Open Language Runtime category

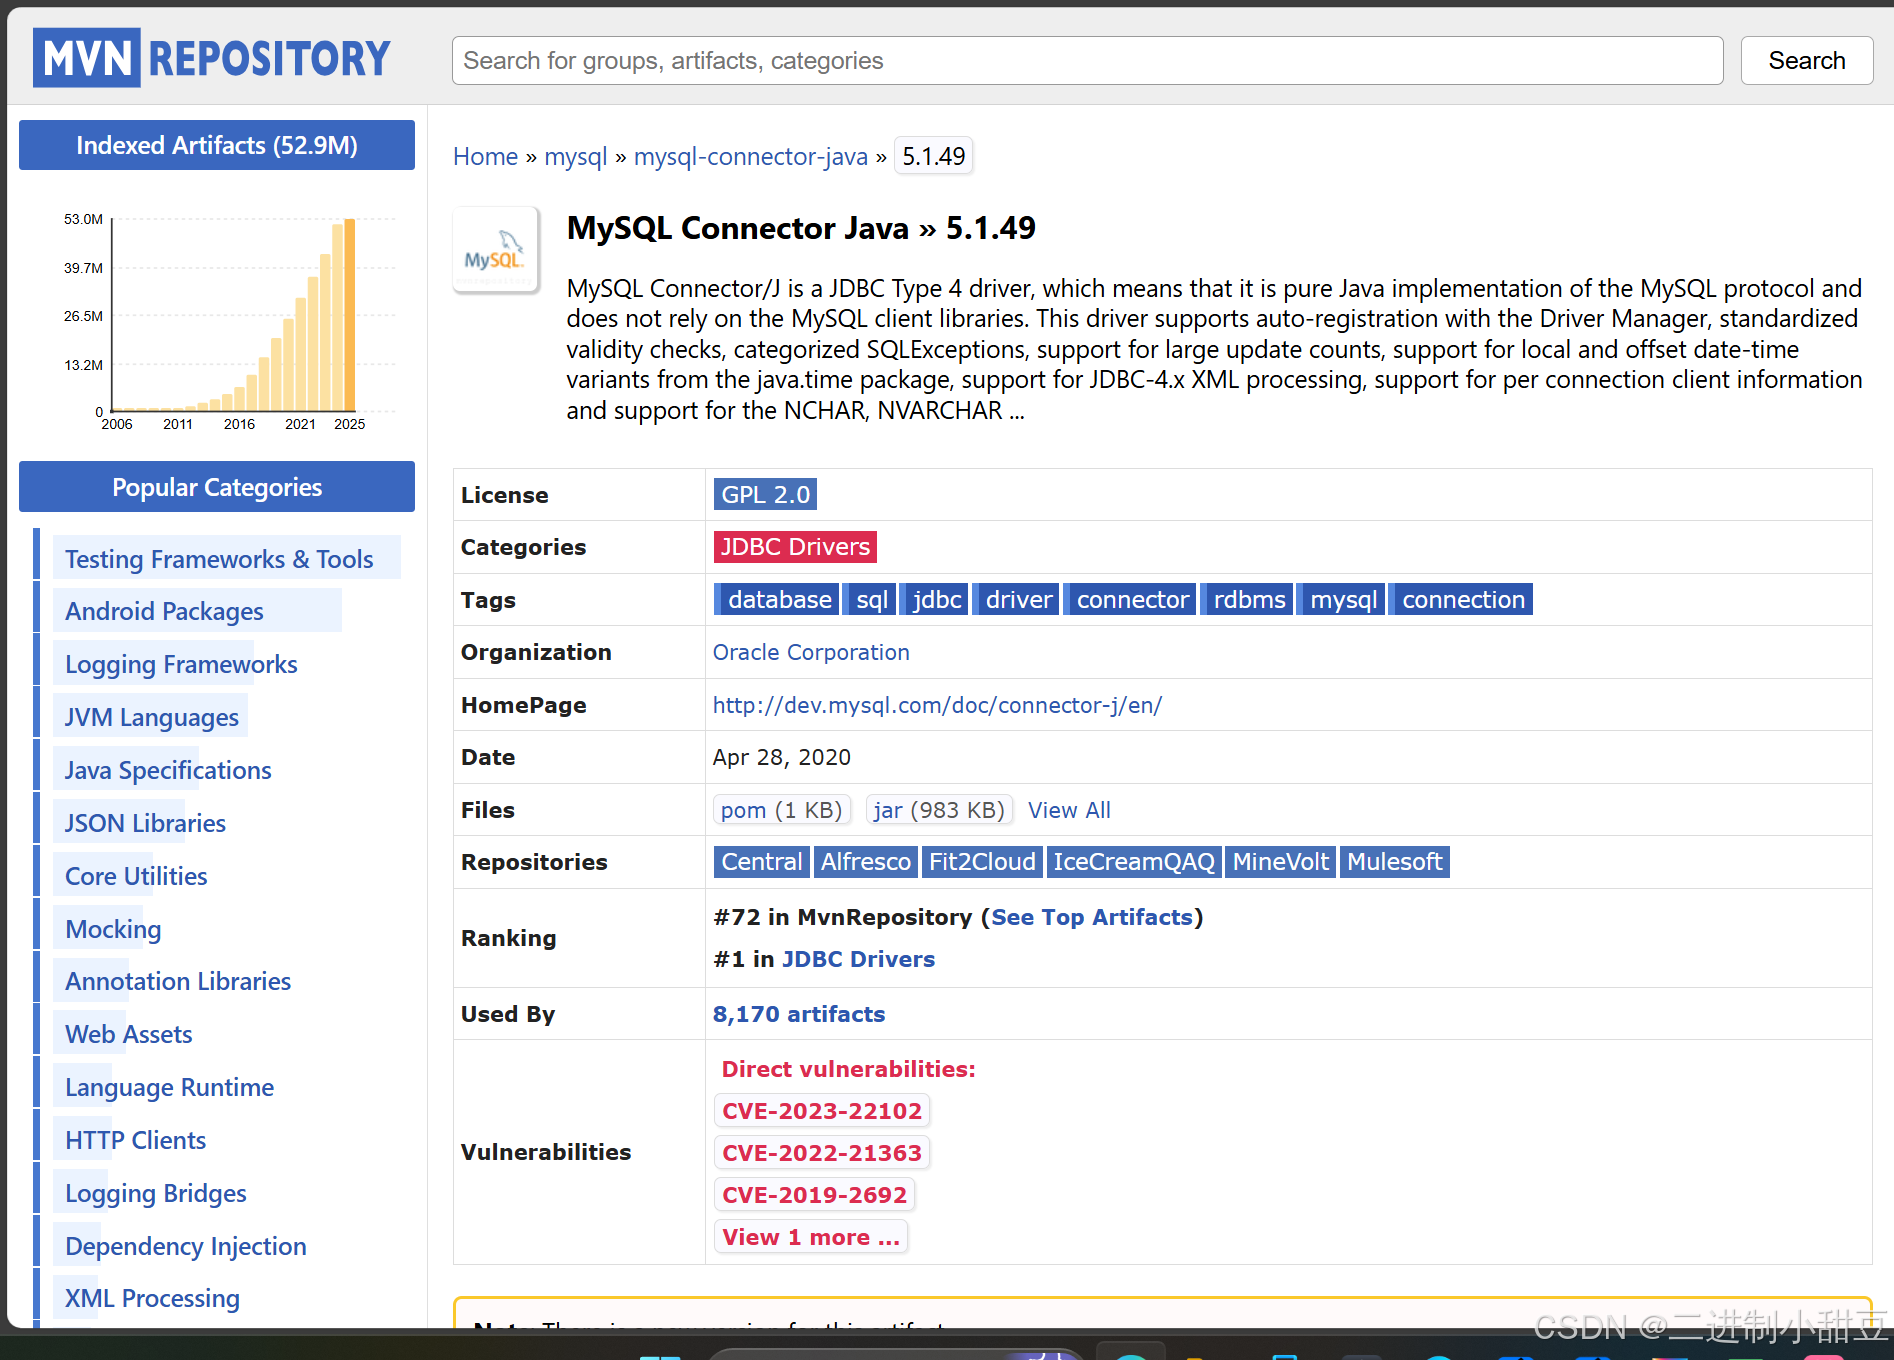169,1087
